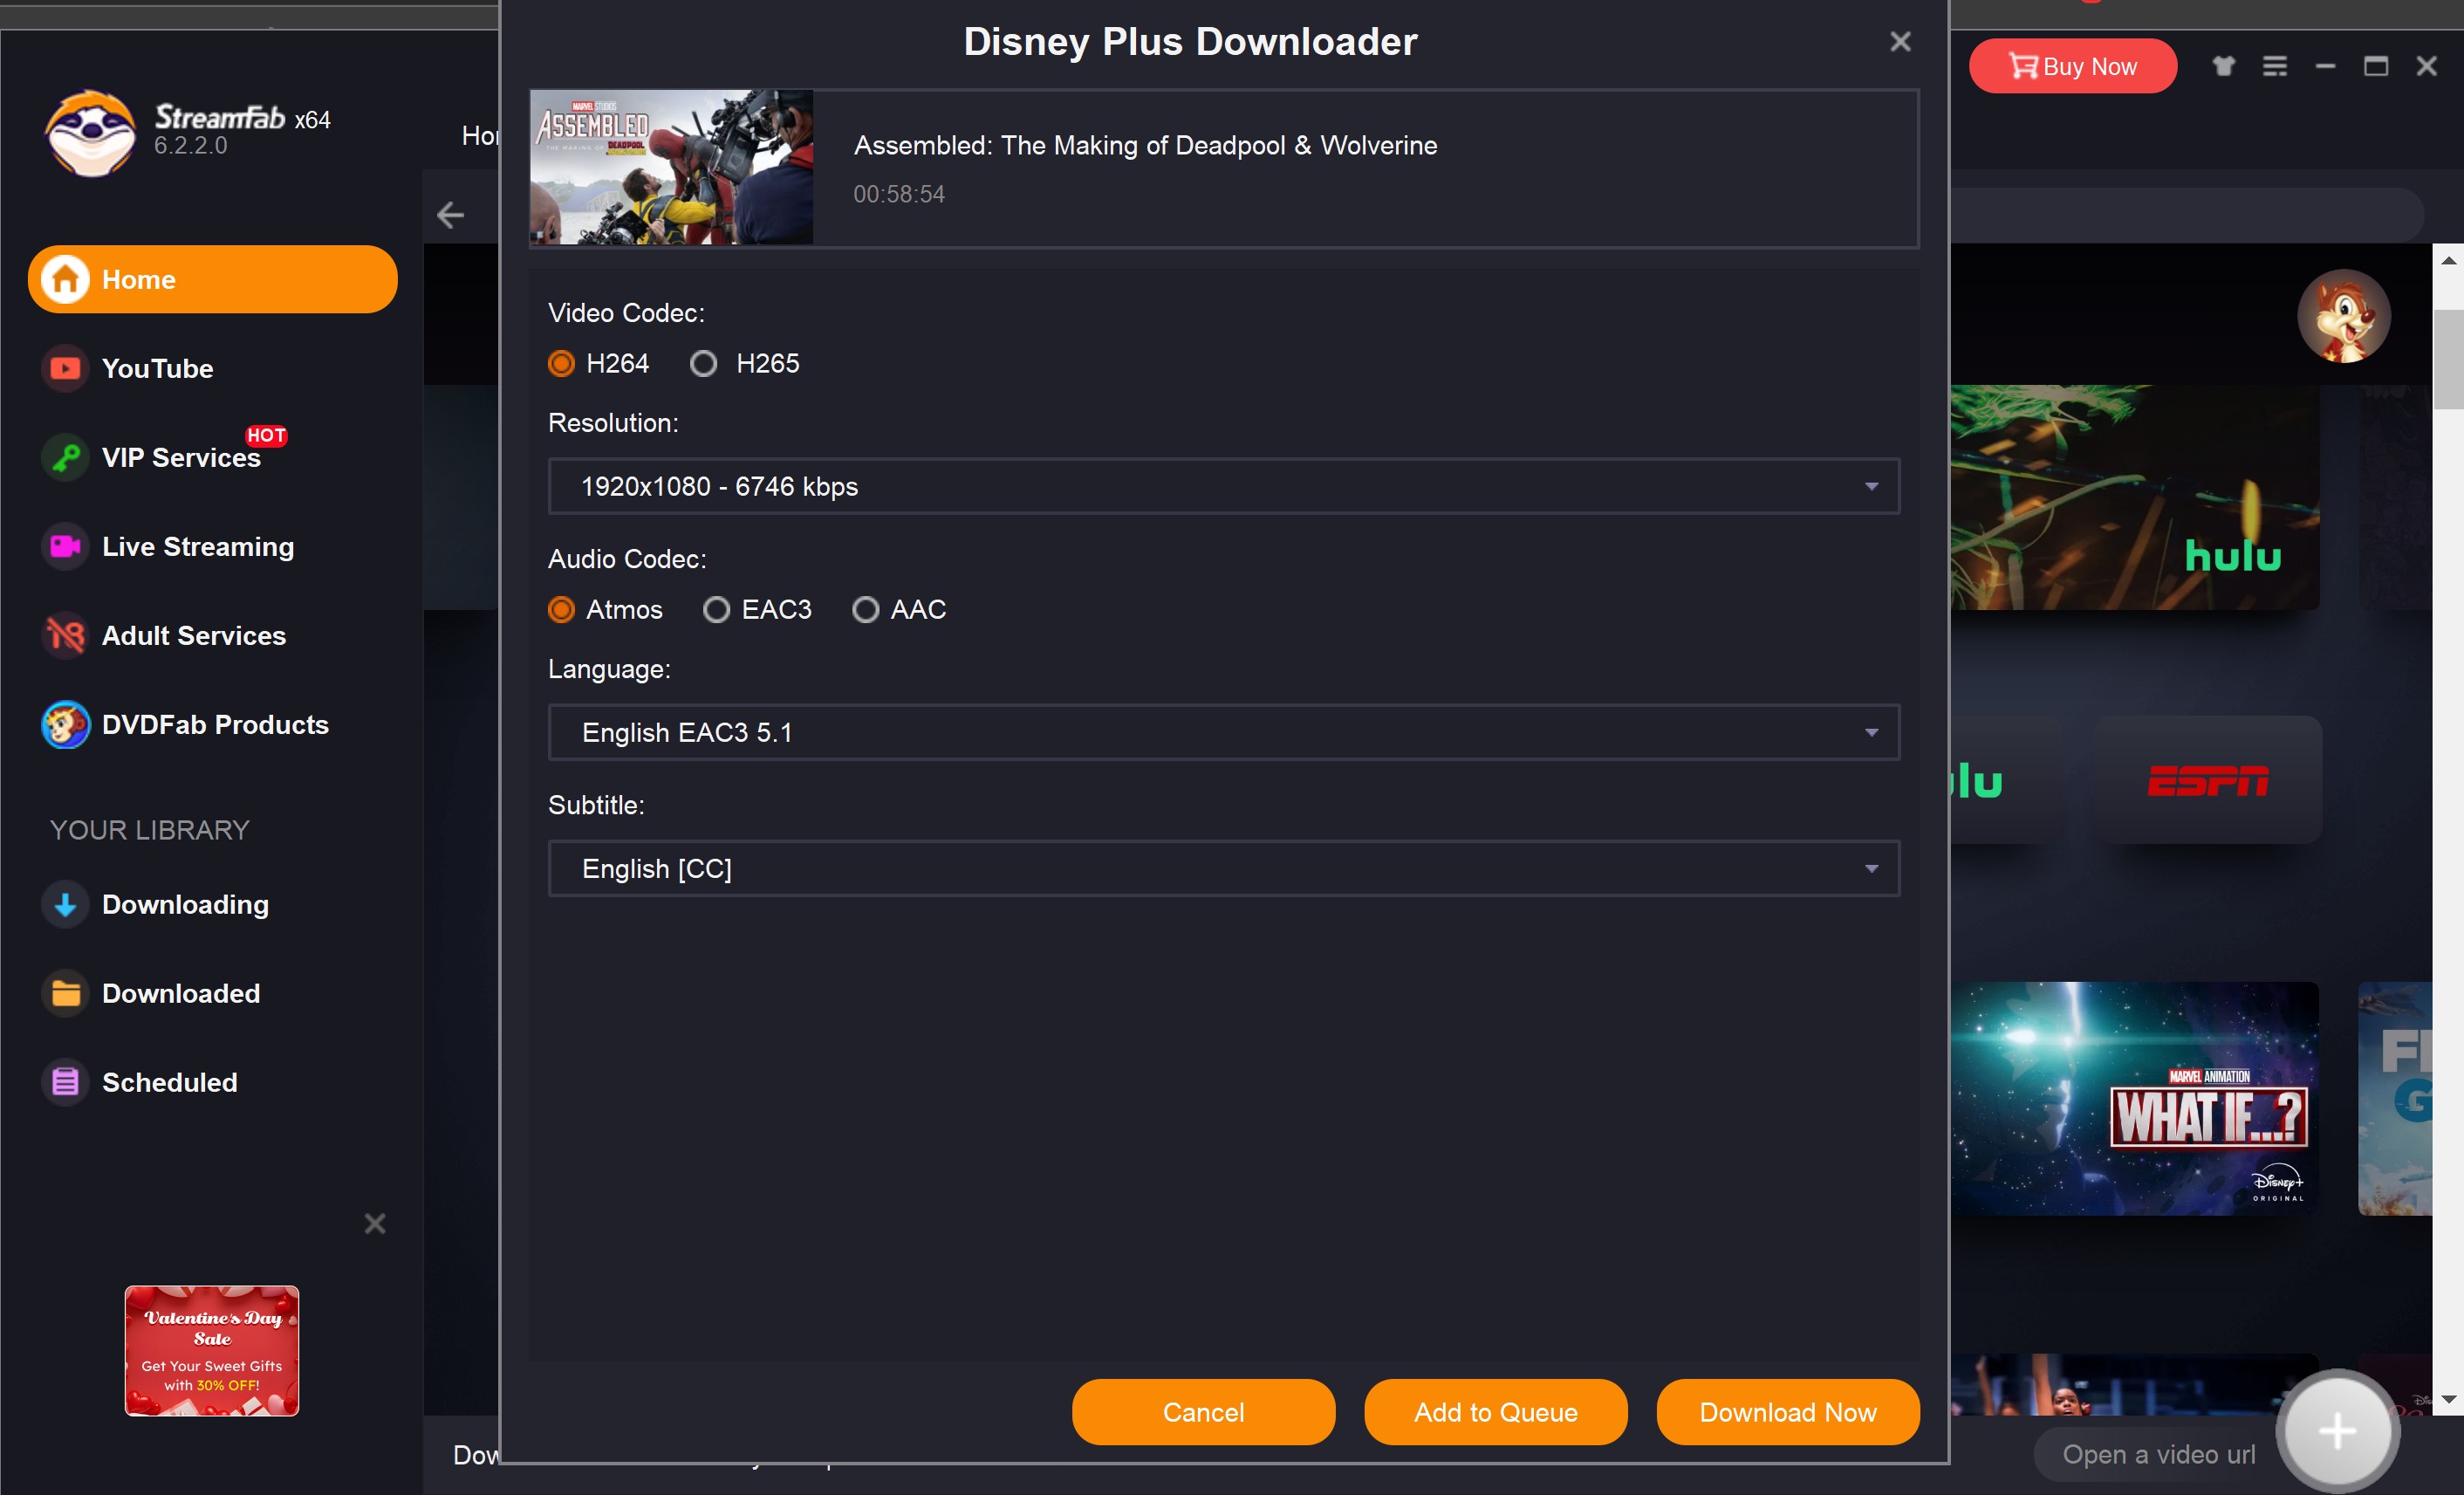The width and height of the screenshot is (2464, 1495).
Task: Click the round plus button
Action: point(2337,1431)
